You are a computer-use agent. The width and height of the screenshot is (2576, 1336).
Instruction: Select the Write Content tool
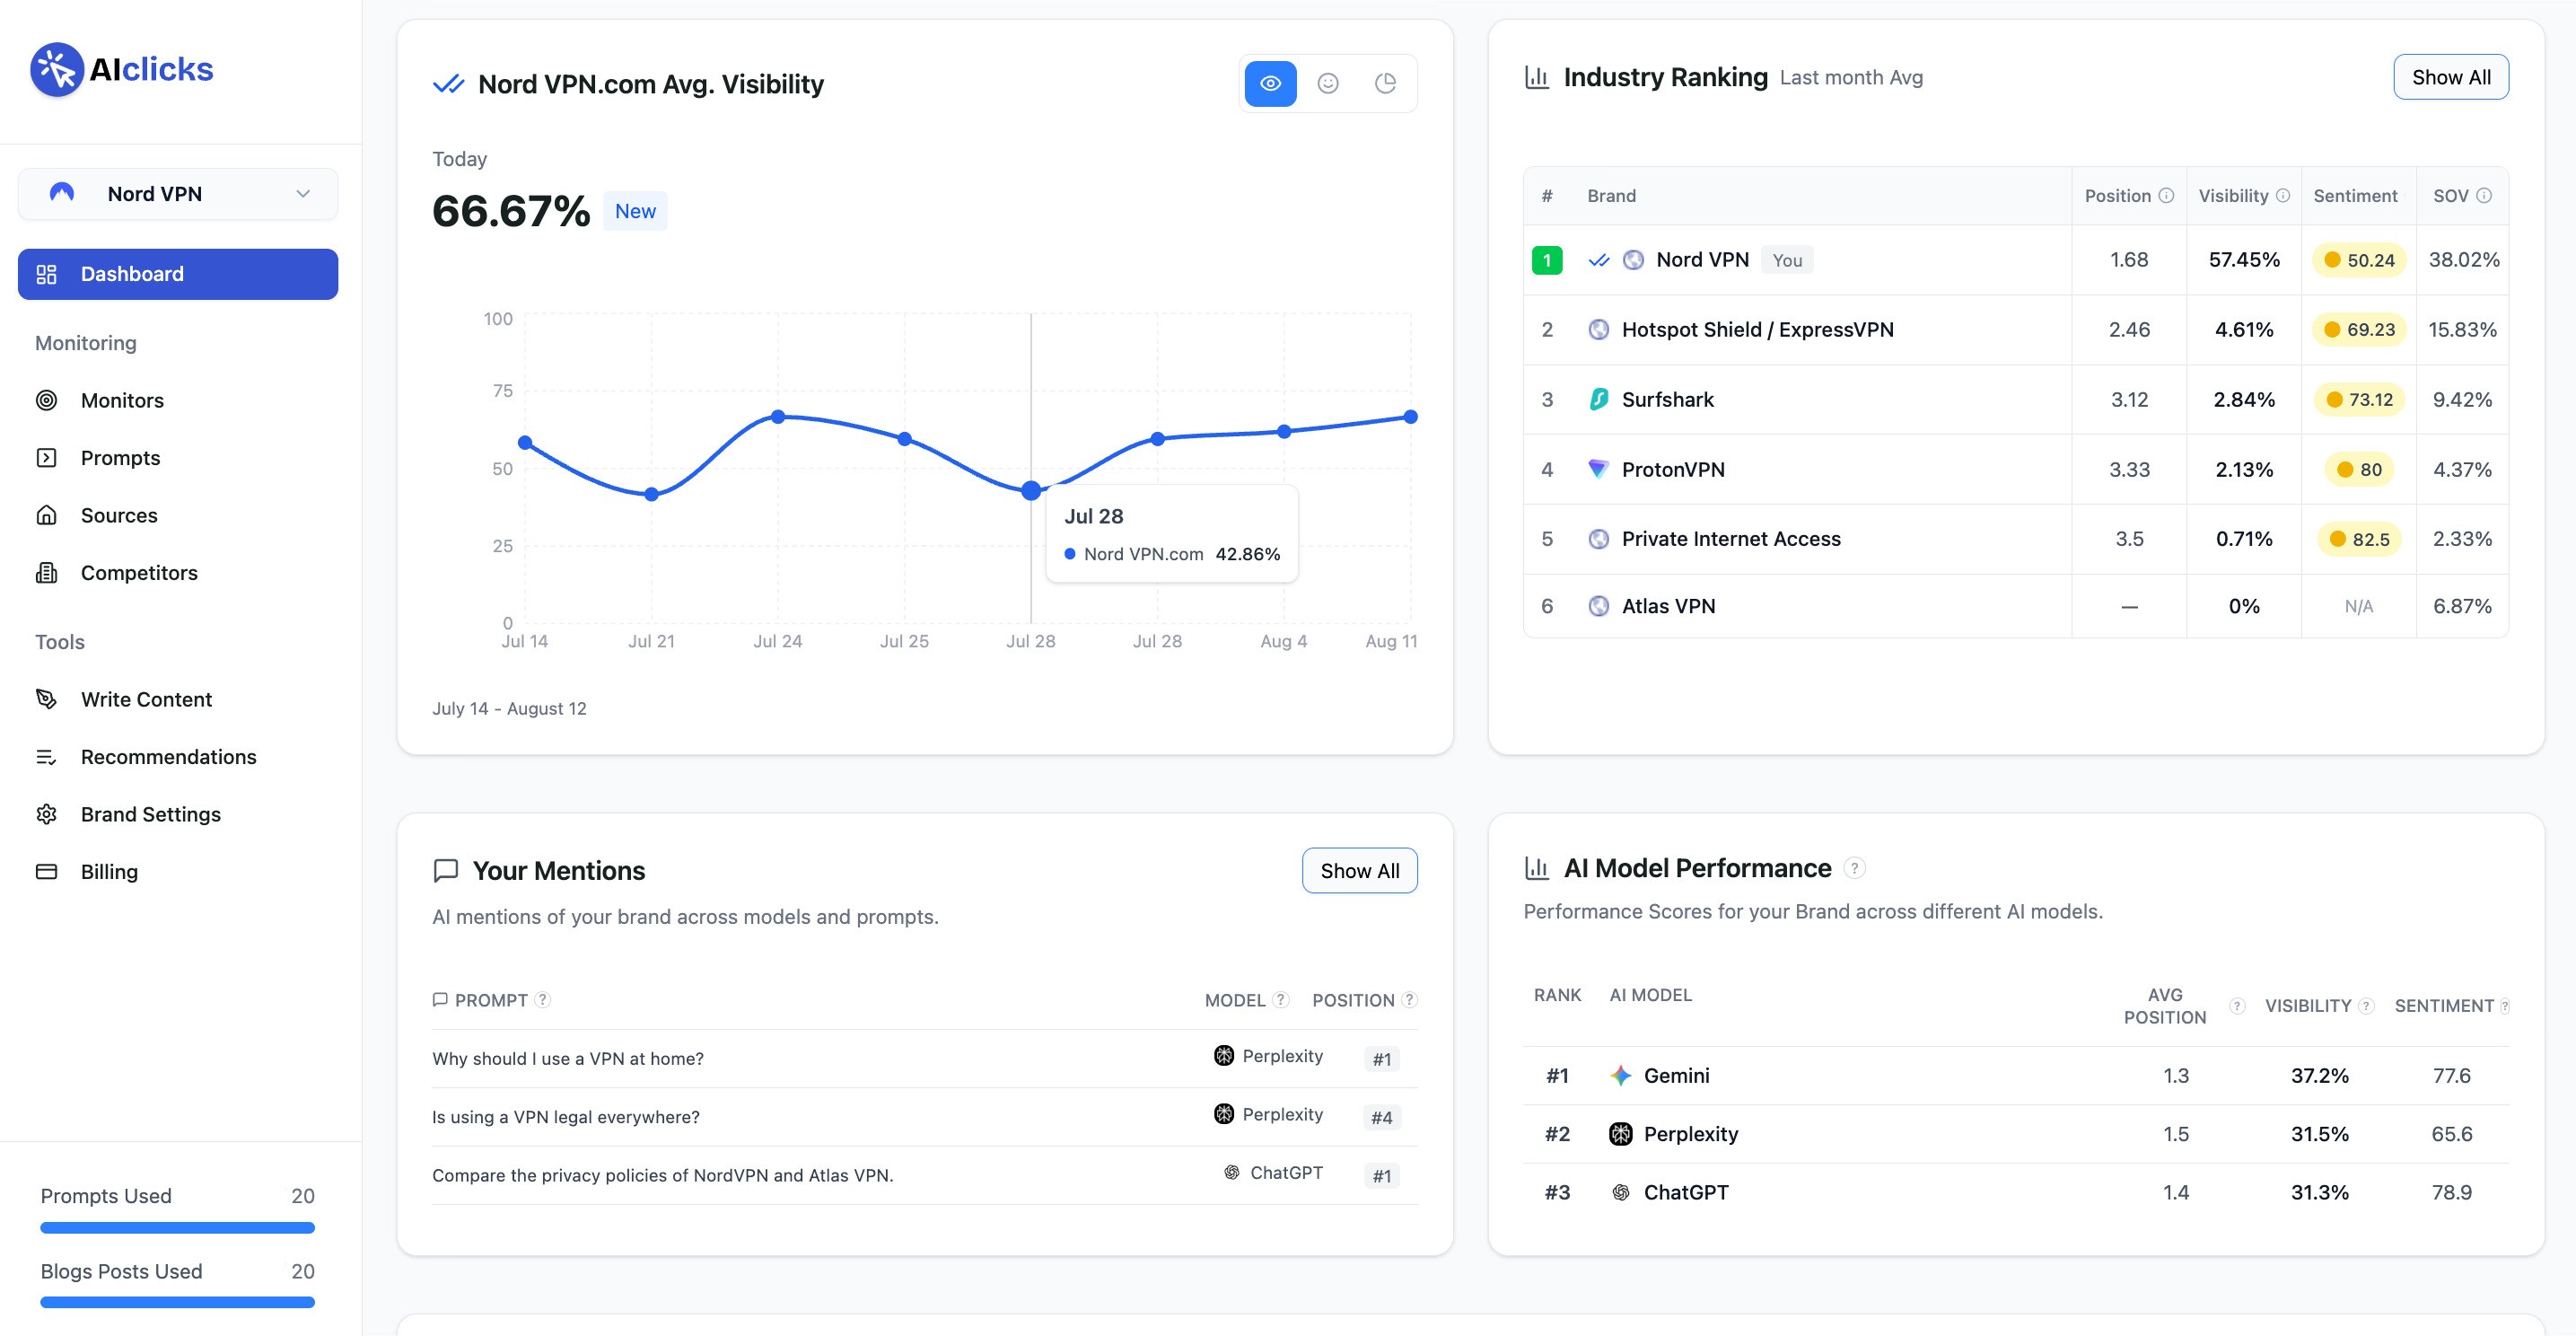point(146,699)
